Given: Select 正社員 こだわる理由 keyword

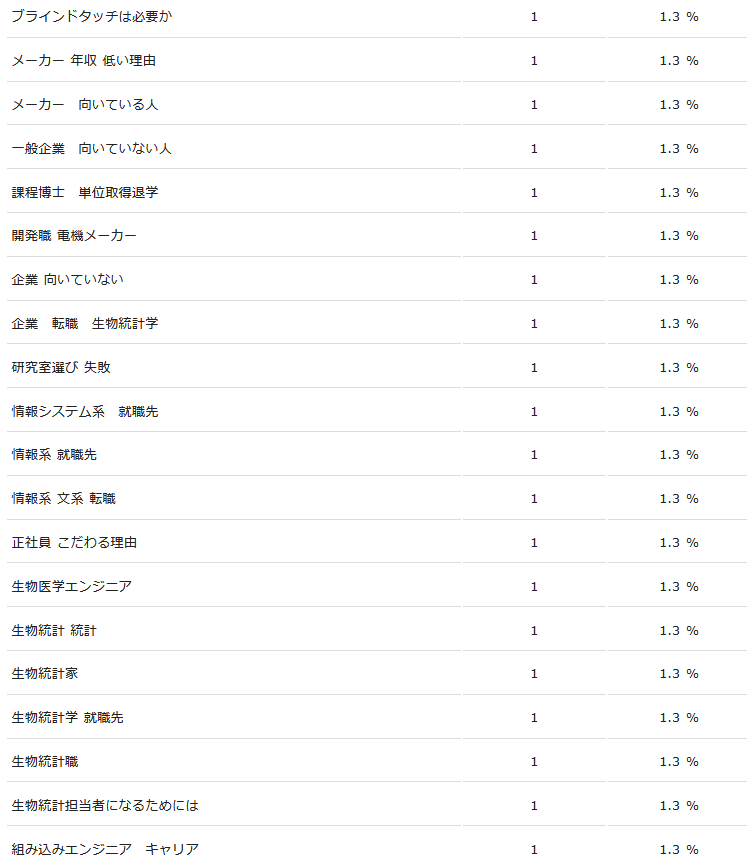Looking at the screenshot, I should [x=74, y=543].
